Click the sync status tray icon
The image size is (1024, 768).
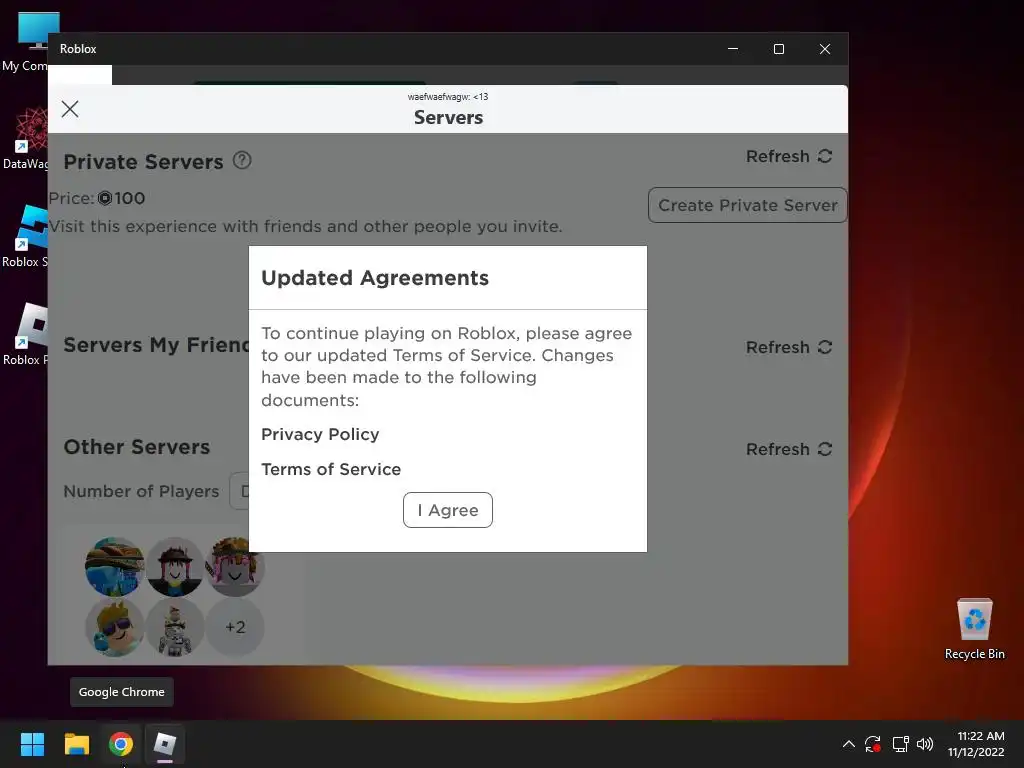coord(873,744)
